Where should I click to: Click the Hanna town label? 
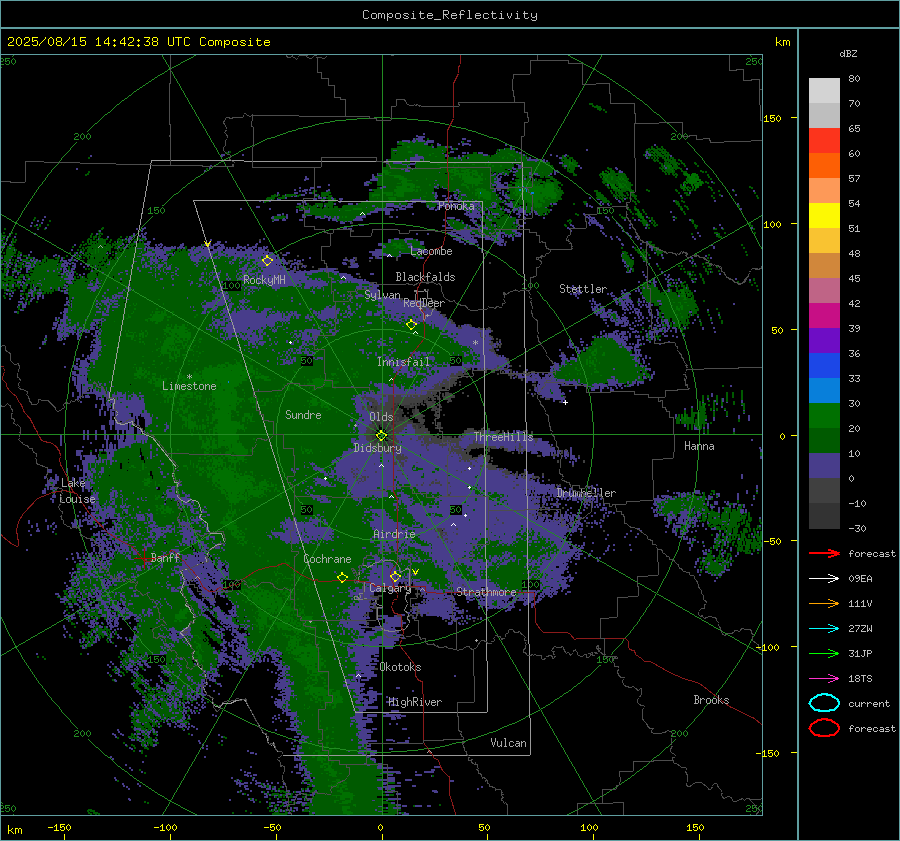[699, 446]
